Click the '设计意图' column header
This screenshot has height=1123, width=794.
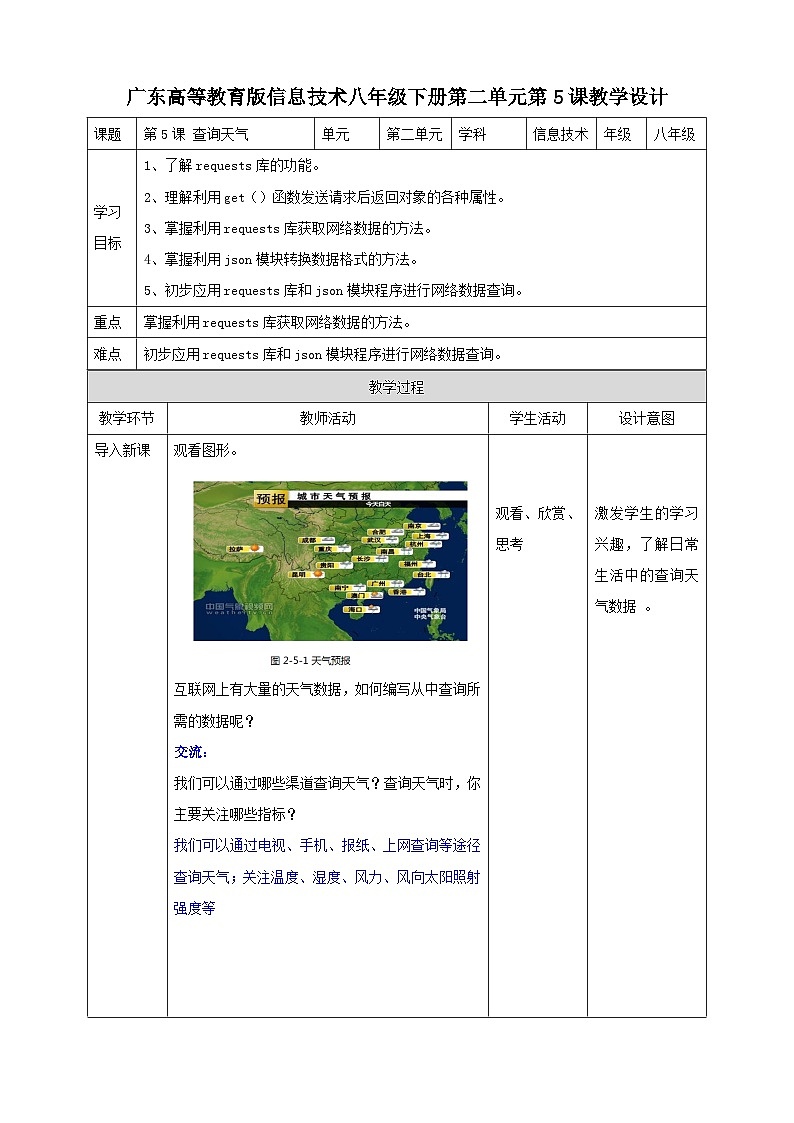[647, 418]
